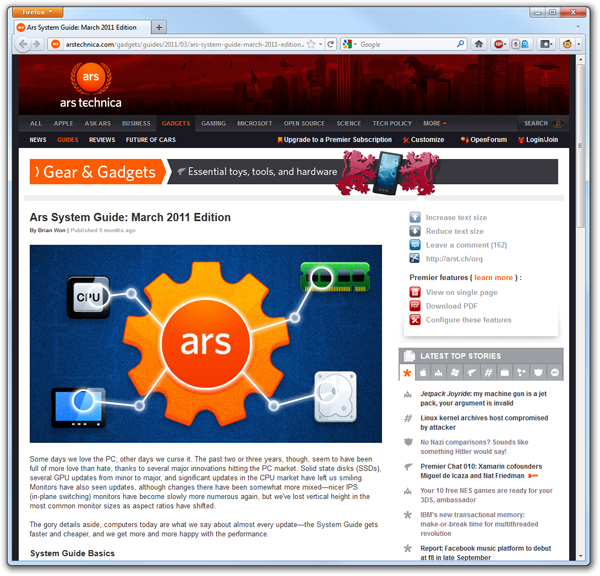
Task: Click the vertical scrollbar thumb
Action: coord(580,145)
